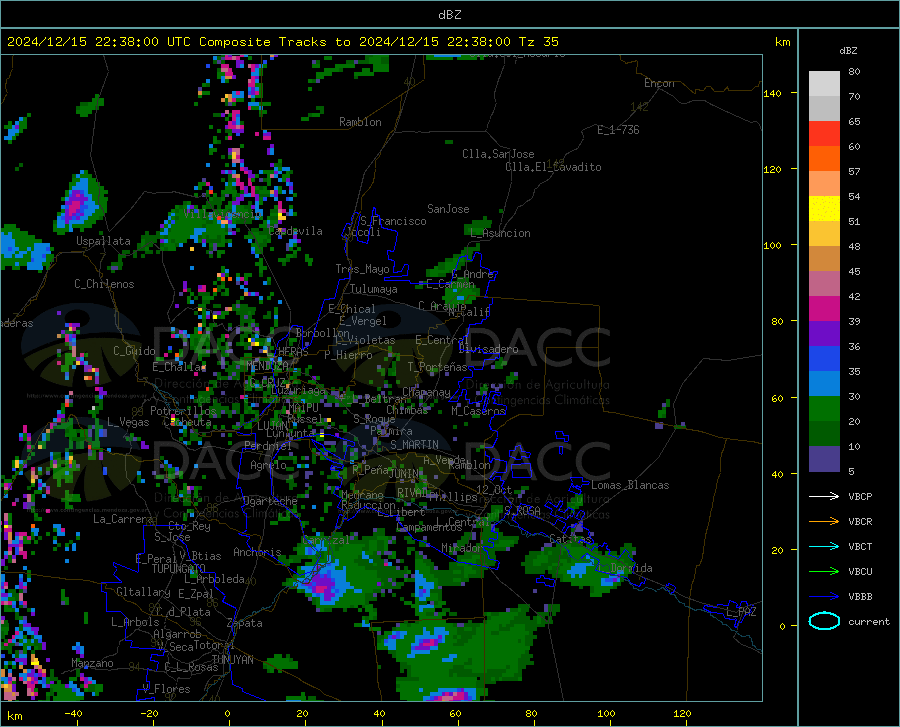The height and width of the screenshot is (727, 900).
Task: Select the yellow 54 dBZ color swatch
Action: point(824,209)
